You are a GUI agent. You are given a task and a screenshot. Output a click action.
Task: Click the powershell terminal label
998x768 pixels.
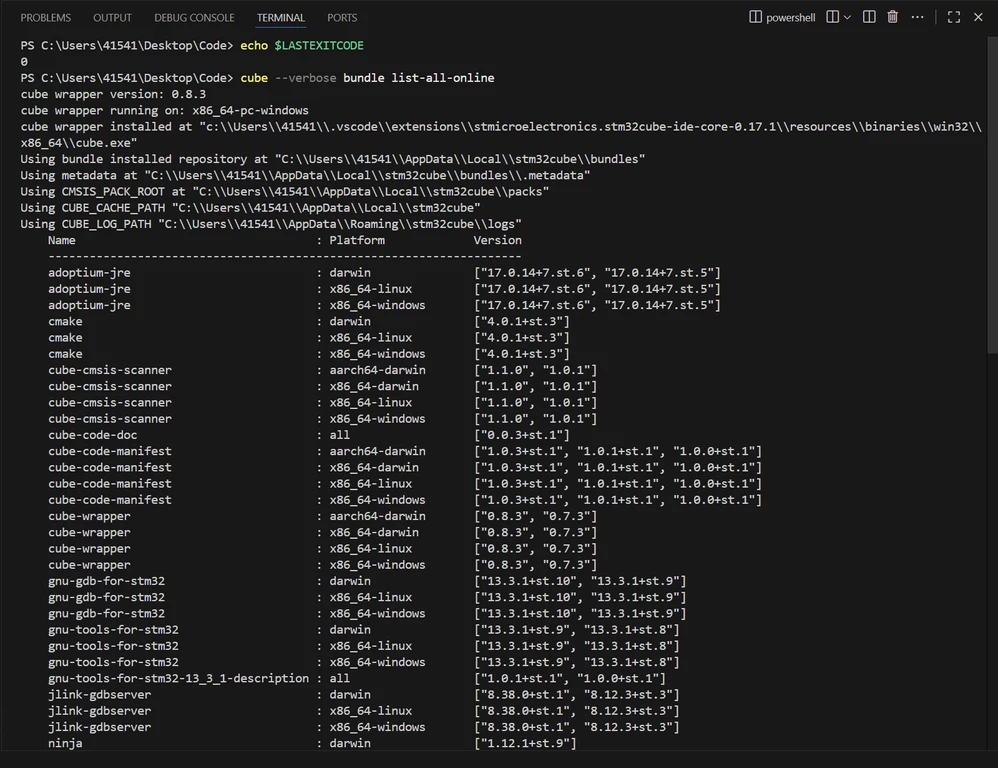click(x=791, y=18)
